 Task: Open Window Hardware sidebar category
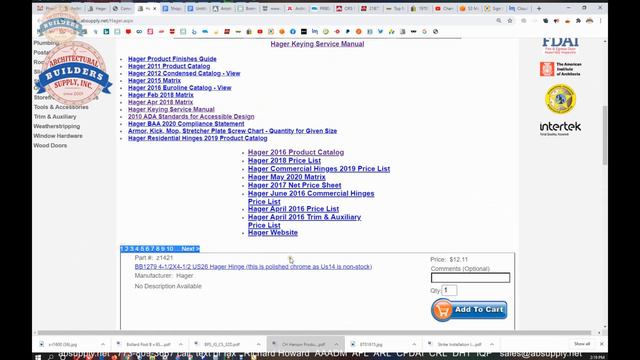tap(58, 136)
